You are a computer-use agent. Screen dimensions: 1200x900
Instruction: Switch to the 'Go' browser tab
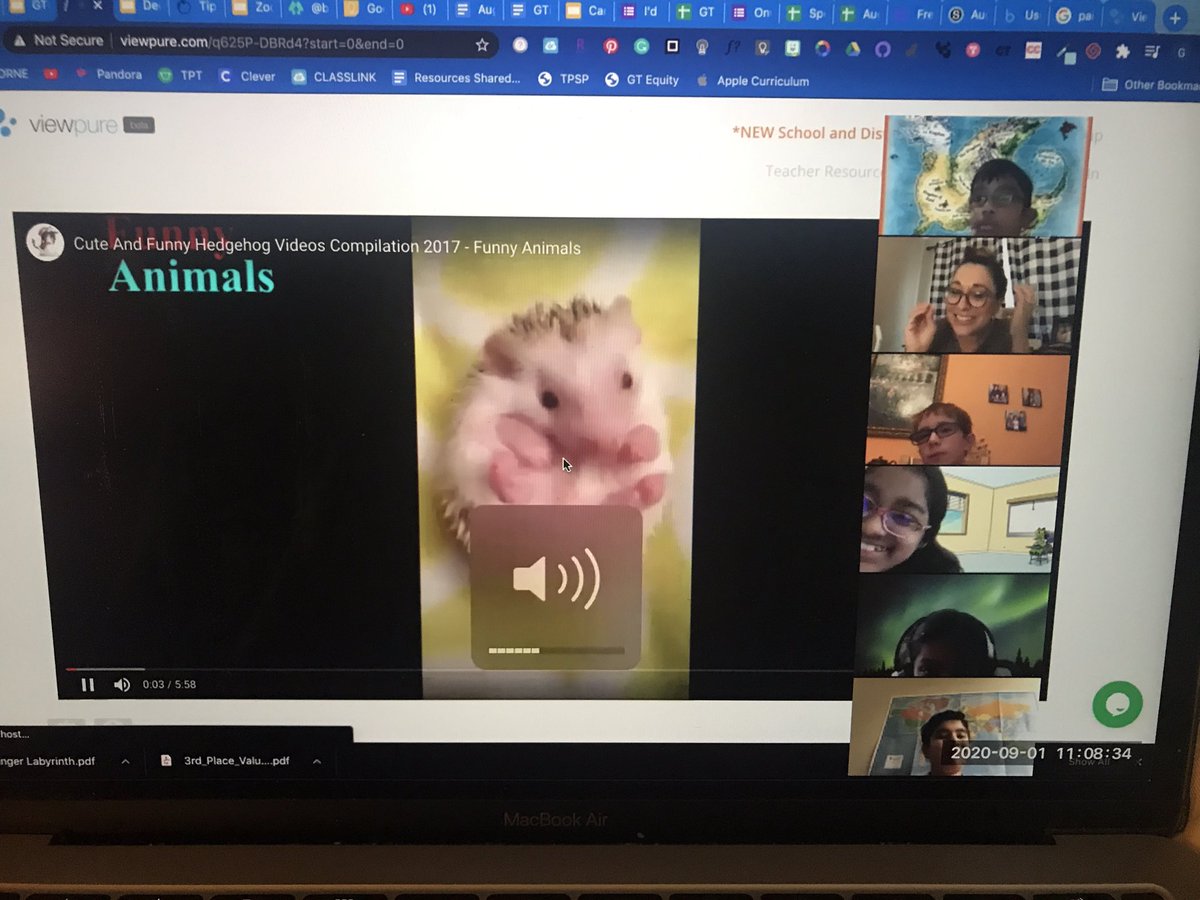pos(364,10)
